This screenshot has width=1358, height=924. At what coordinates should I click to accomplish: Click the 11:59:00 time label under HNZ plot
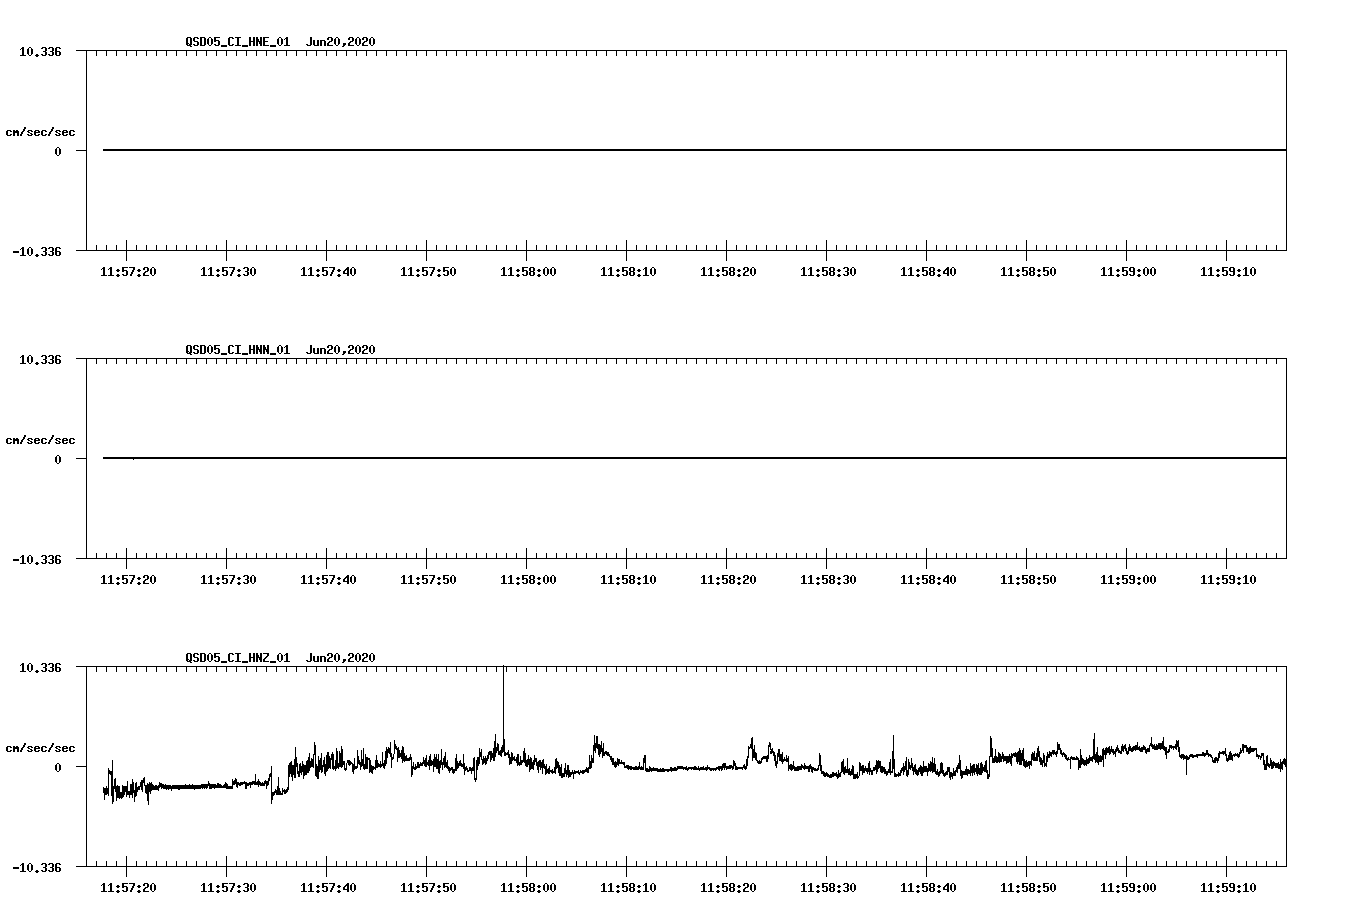point(1128,888)
